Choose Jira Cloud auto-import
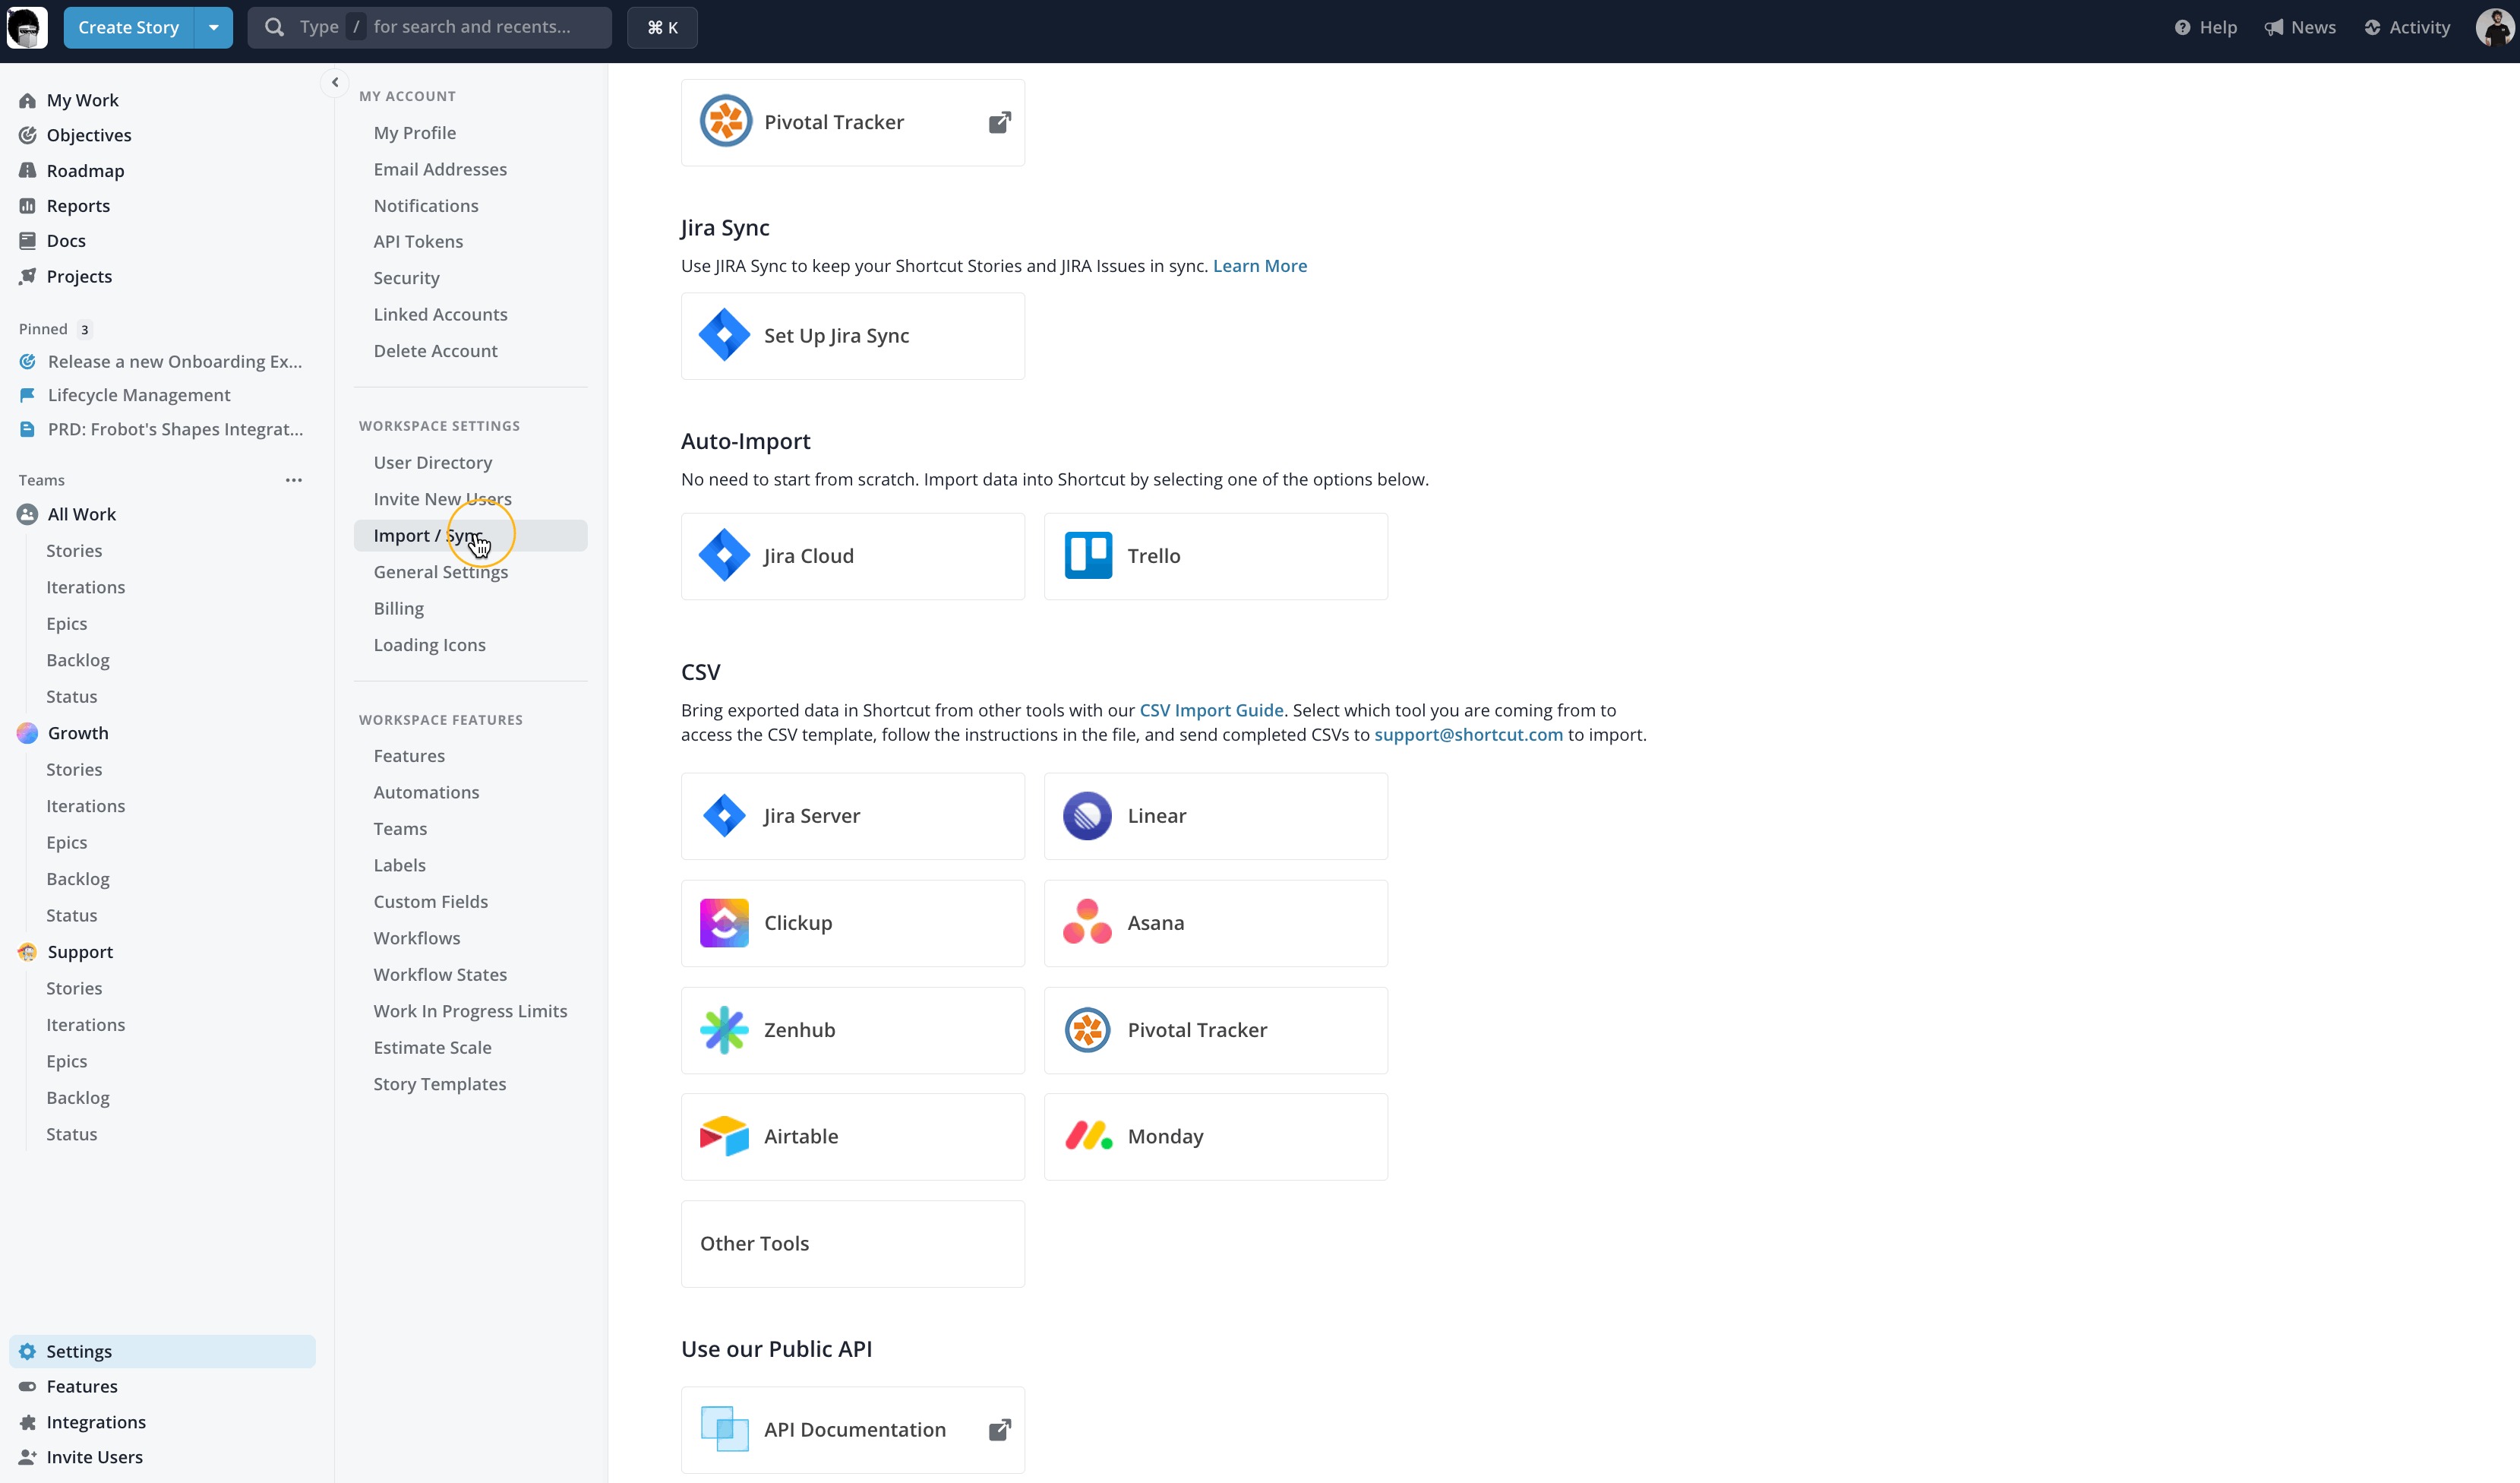 [x=853, y=557]
